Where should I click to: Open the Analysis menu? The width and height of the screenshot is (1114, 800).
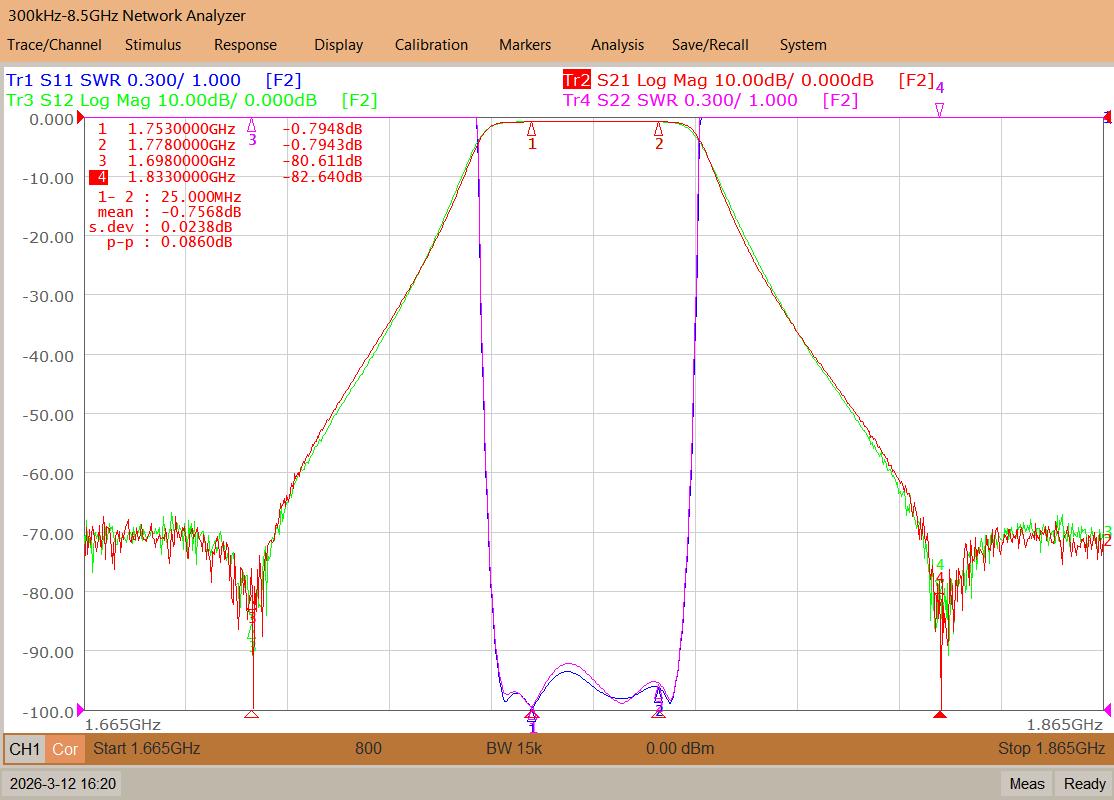click(x=617, y=45)
